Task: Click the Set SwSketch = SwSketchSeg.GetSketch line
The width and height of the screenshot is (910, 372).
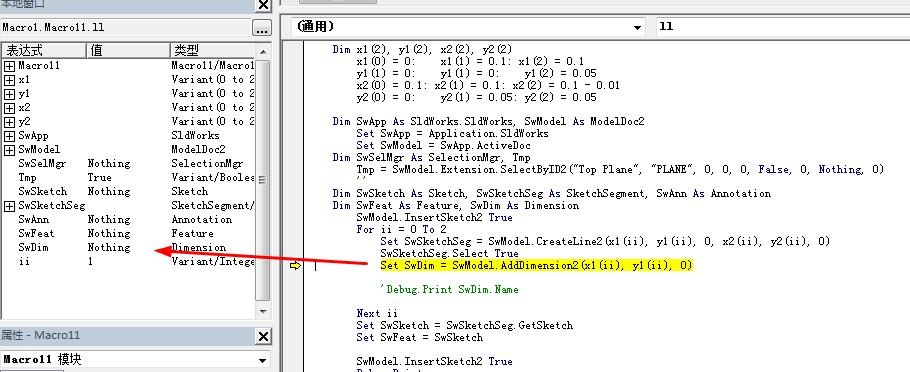Action: [464, 325]
